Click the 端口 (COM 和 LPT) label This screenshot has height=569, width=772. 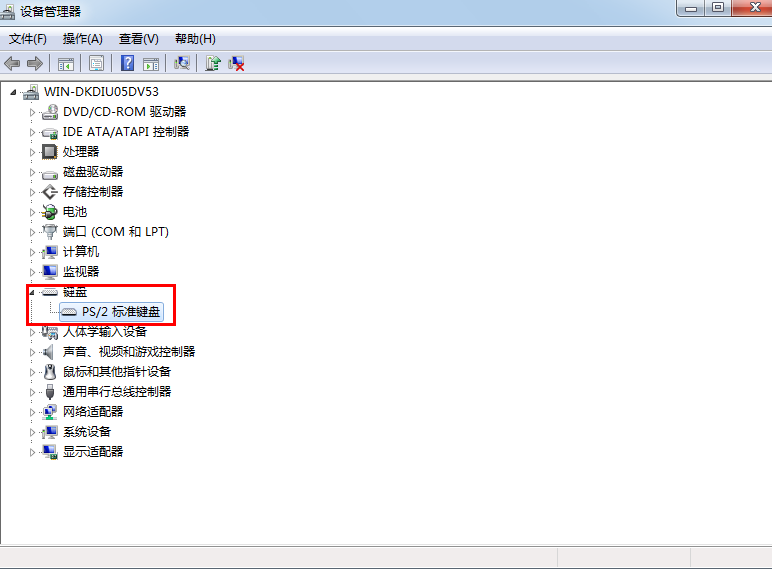click(x=116, y=232)
